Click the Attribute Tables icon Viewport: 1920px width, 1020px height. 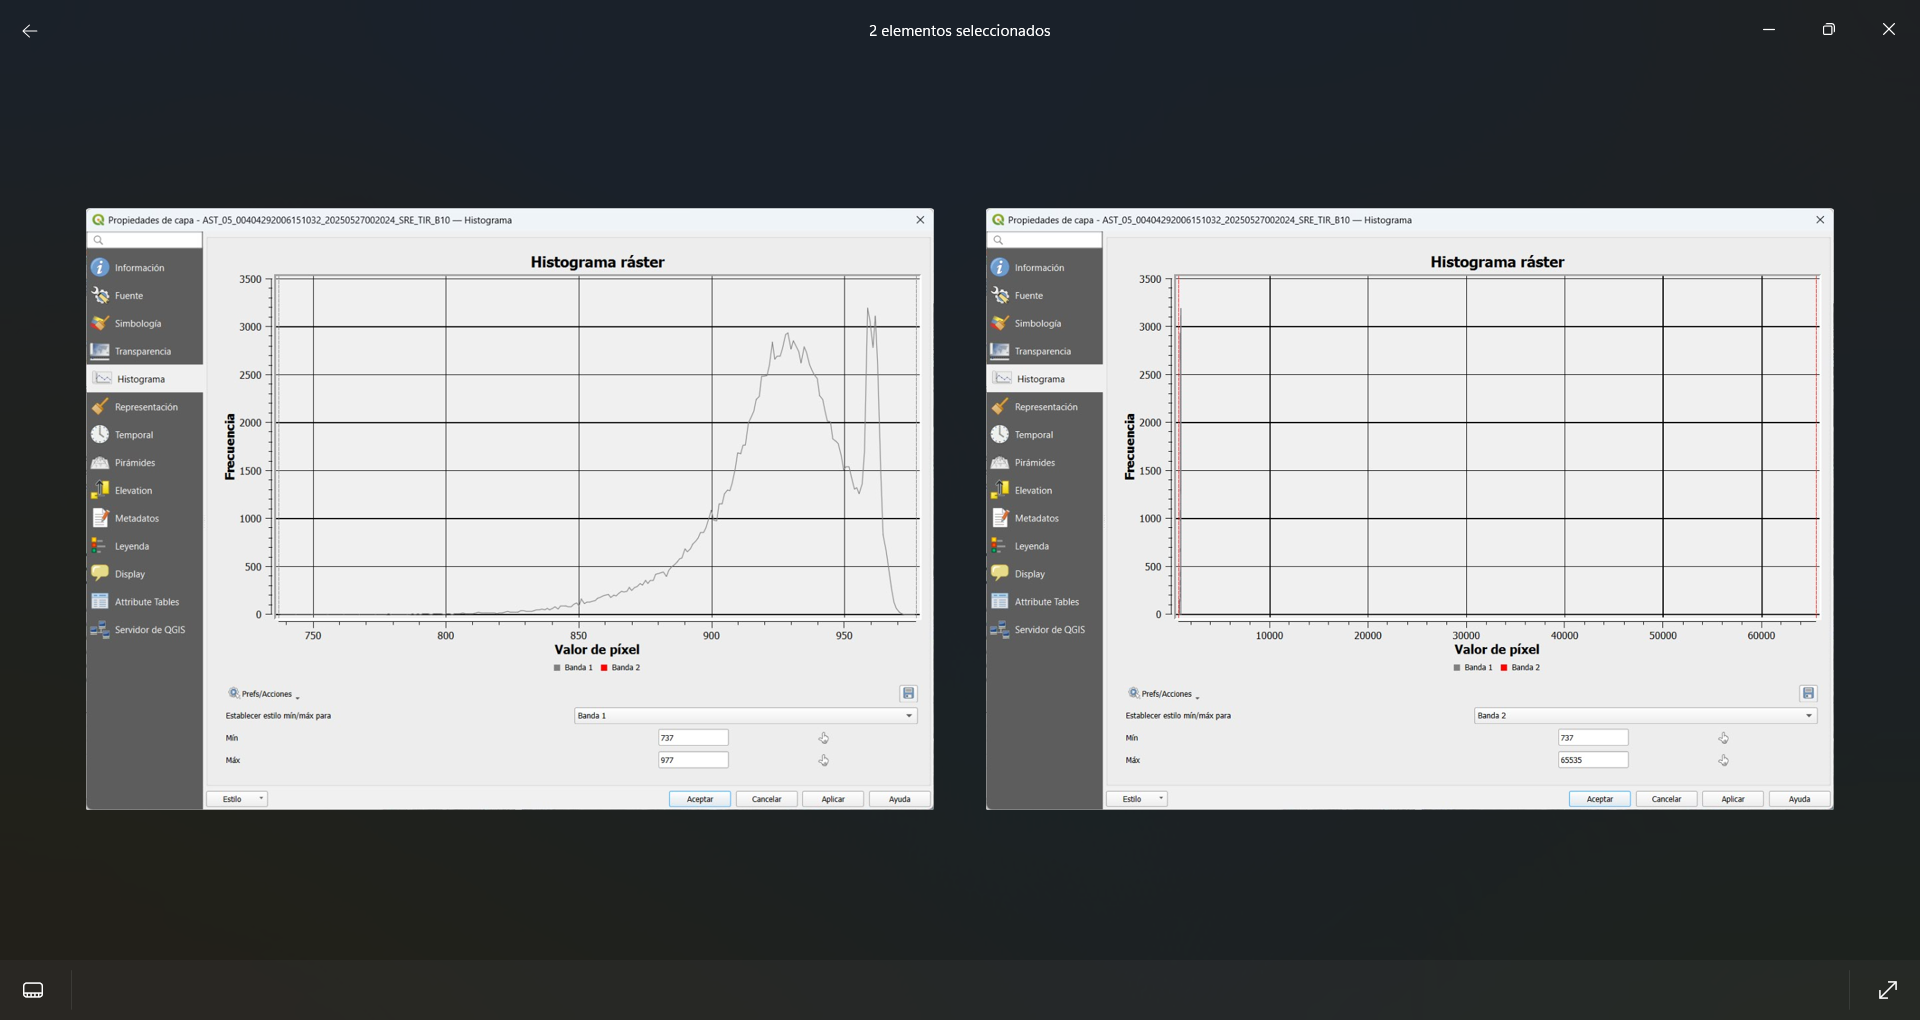pos(99,600)
